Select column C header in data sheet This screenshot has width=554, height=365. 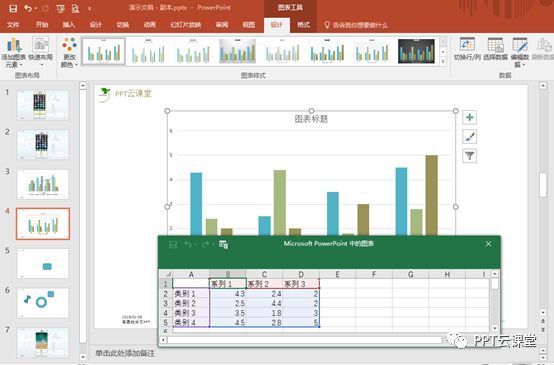264,275
